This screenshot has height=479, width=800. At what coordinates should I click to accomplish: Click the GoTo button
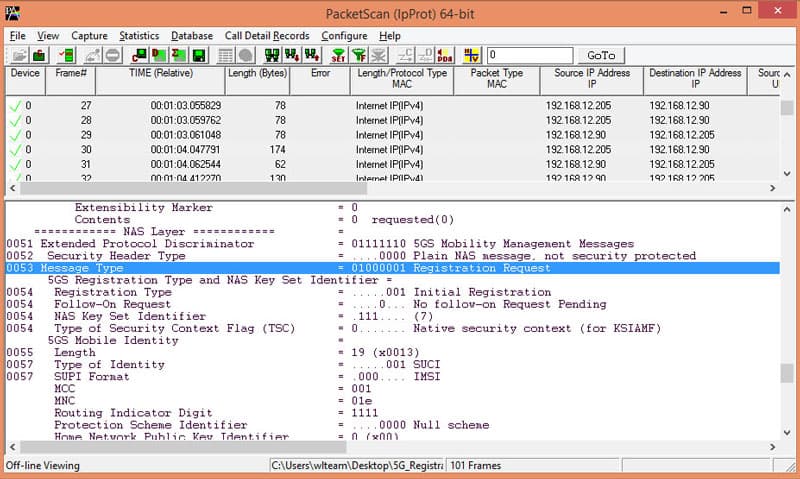(x=601, y=55)
